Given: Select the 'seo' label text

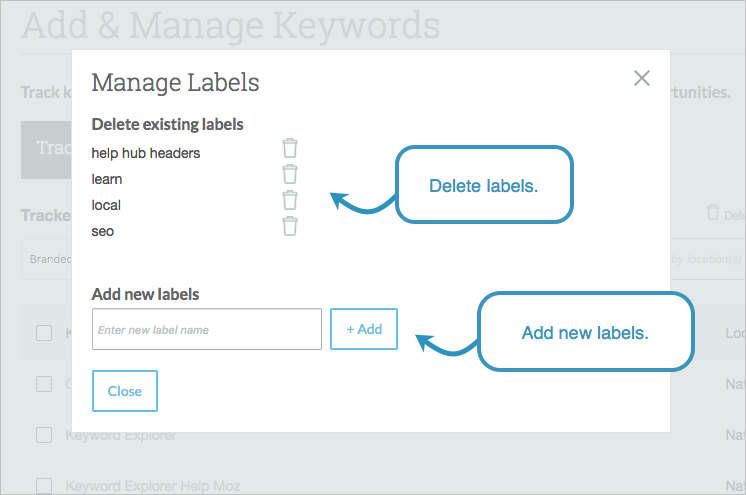Looking at the screenshot, I should tap(103, 232).
